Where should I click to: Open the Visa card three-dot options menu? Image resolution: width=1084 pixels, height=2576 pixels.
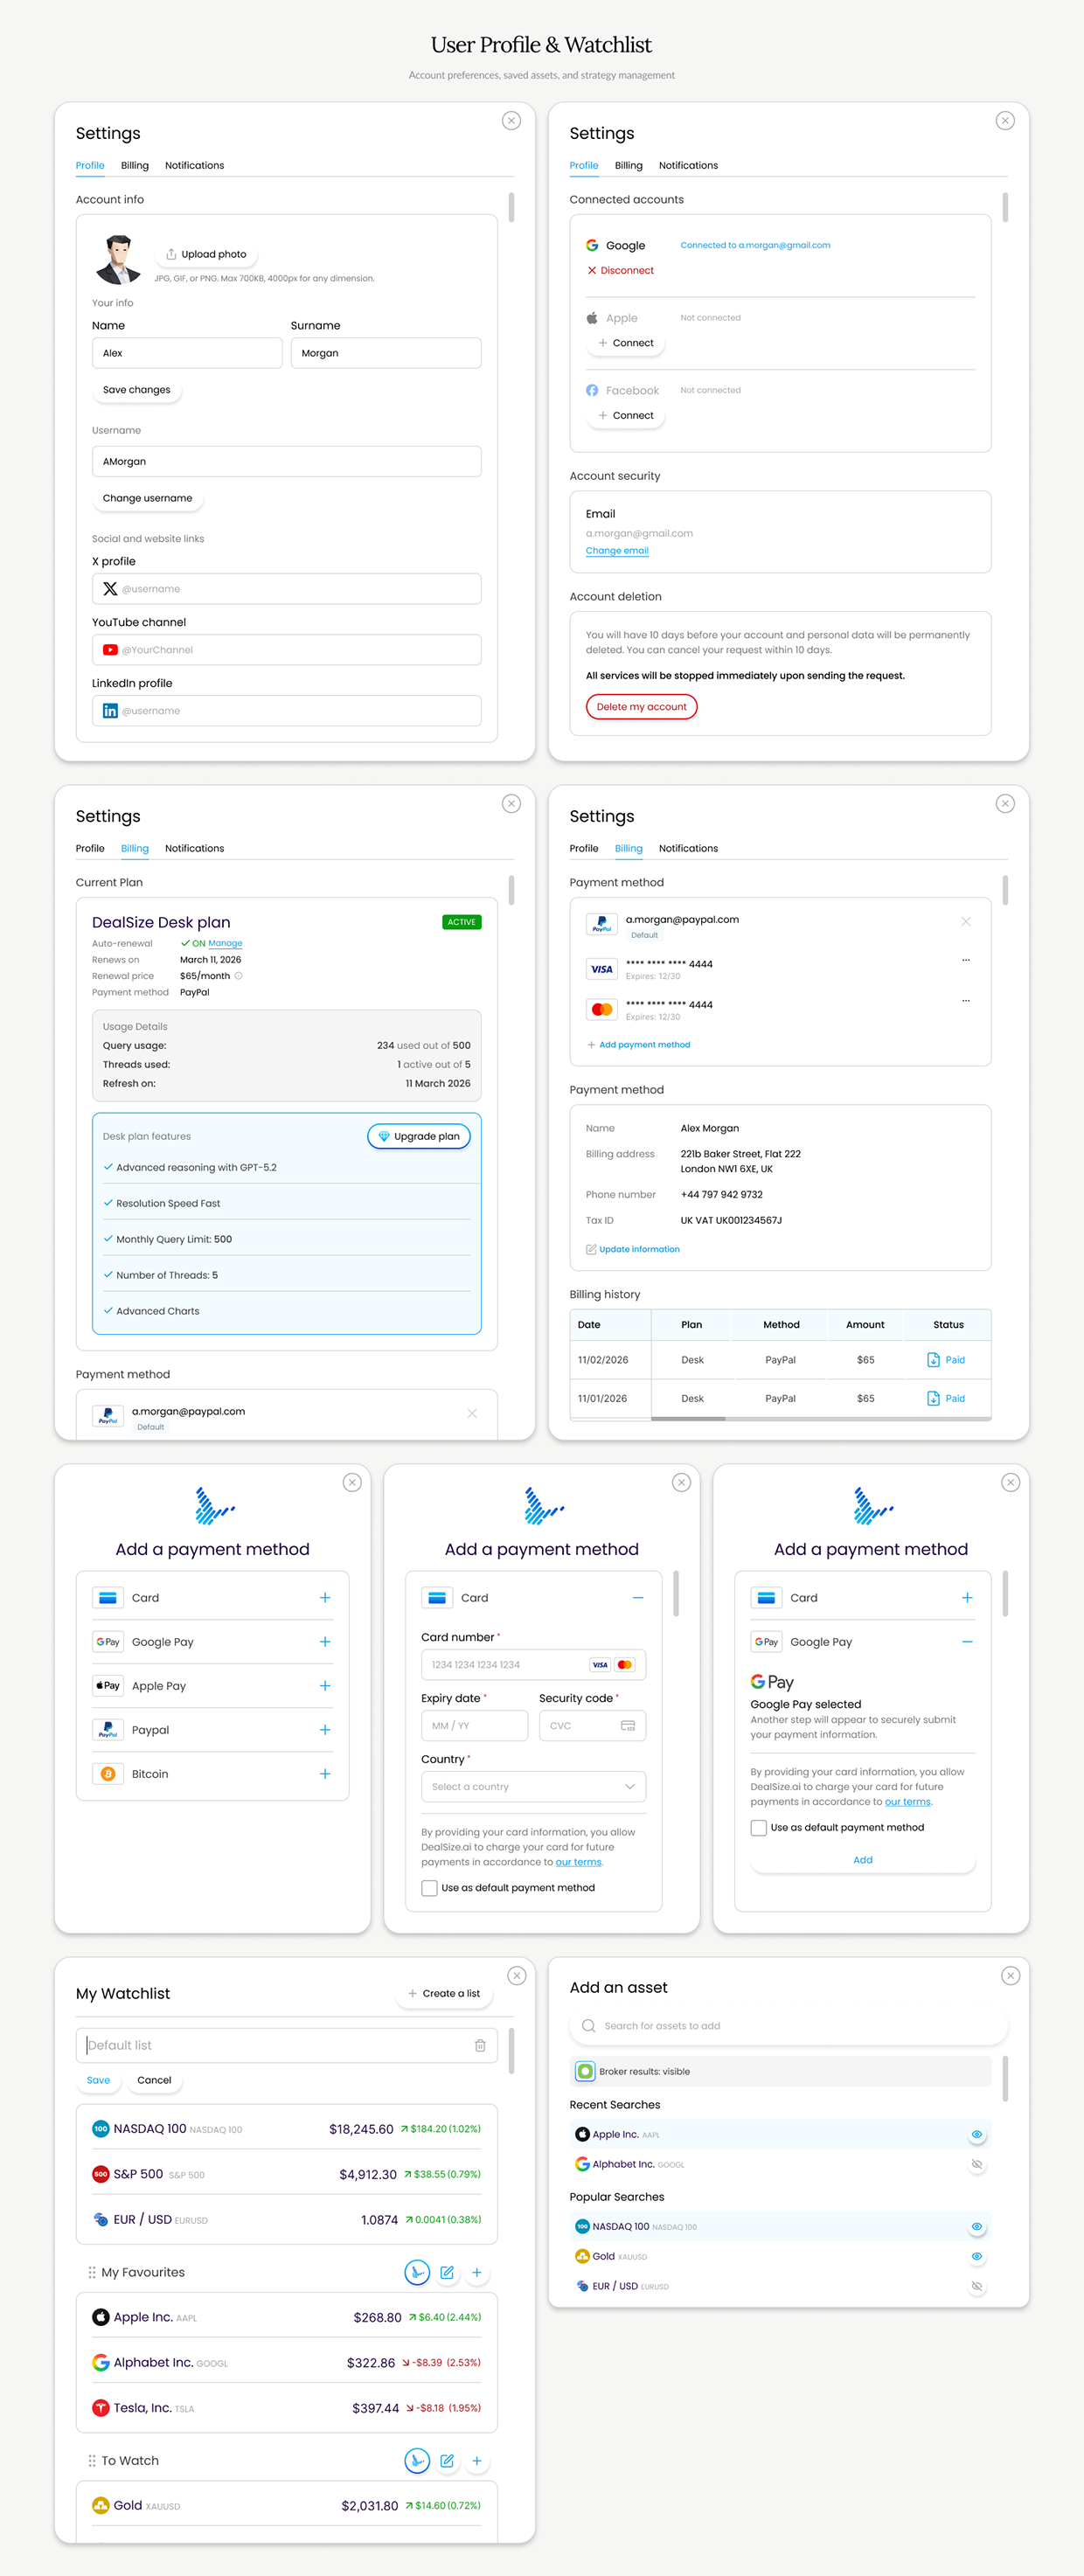click(x=966, y=960)
